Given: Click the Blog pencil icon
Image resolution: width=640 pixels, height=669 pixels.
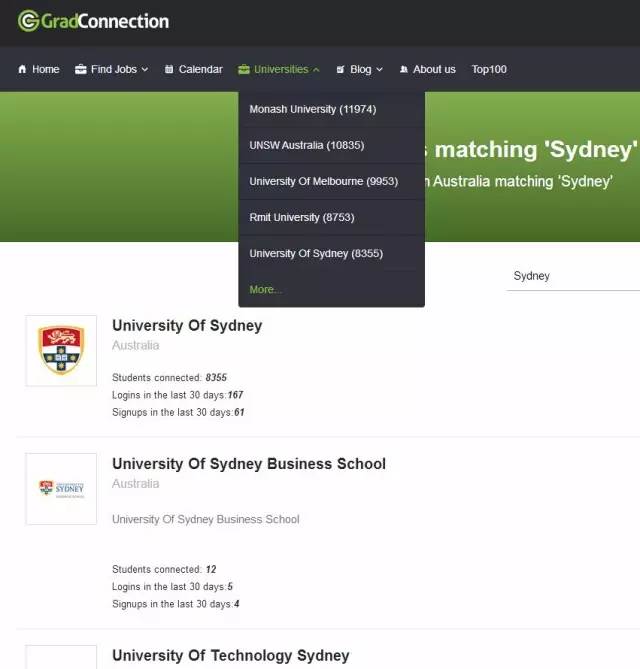Looking at the screenshot, I should (x=340, y=69).
